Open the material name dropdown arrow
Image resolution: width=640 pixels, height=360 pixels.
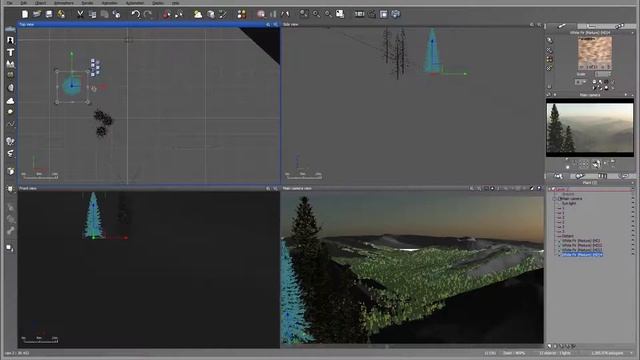(632, 32)
